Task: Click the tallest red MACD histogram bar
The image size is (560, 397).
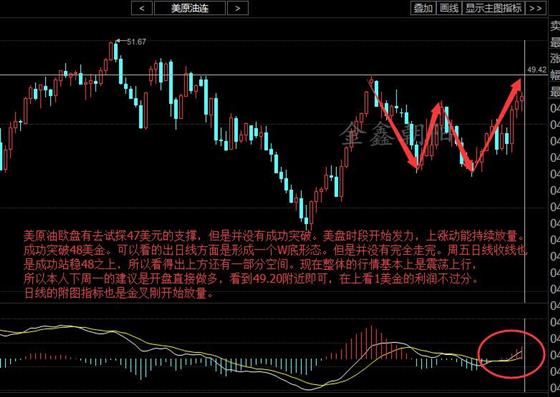Action: [x=371, y=342]
